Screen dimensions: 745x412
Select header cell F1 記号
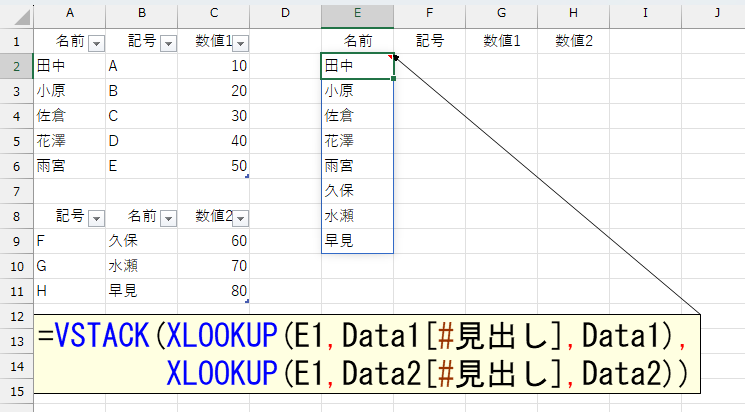pos(430,41)
